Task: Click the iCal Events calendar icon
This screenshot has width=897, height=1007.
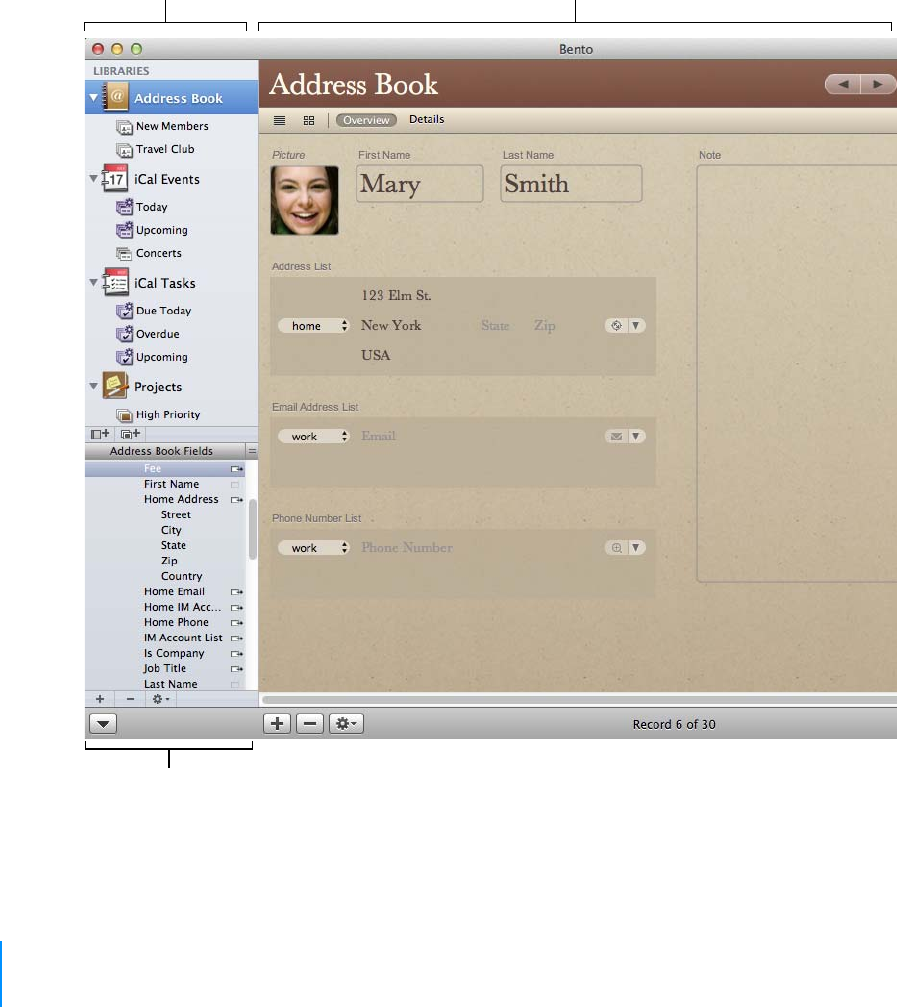Action: pyautogui.click(x=115, y=178)
